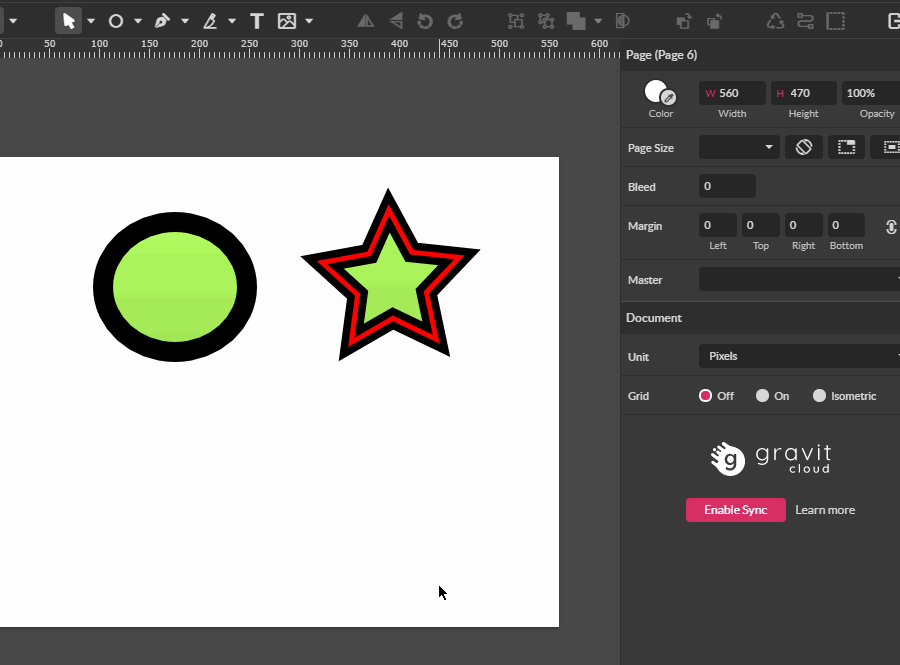Viewport: 900px width, 665px height.
Task: Select the Text tool
Action: click(256, 20)
